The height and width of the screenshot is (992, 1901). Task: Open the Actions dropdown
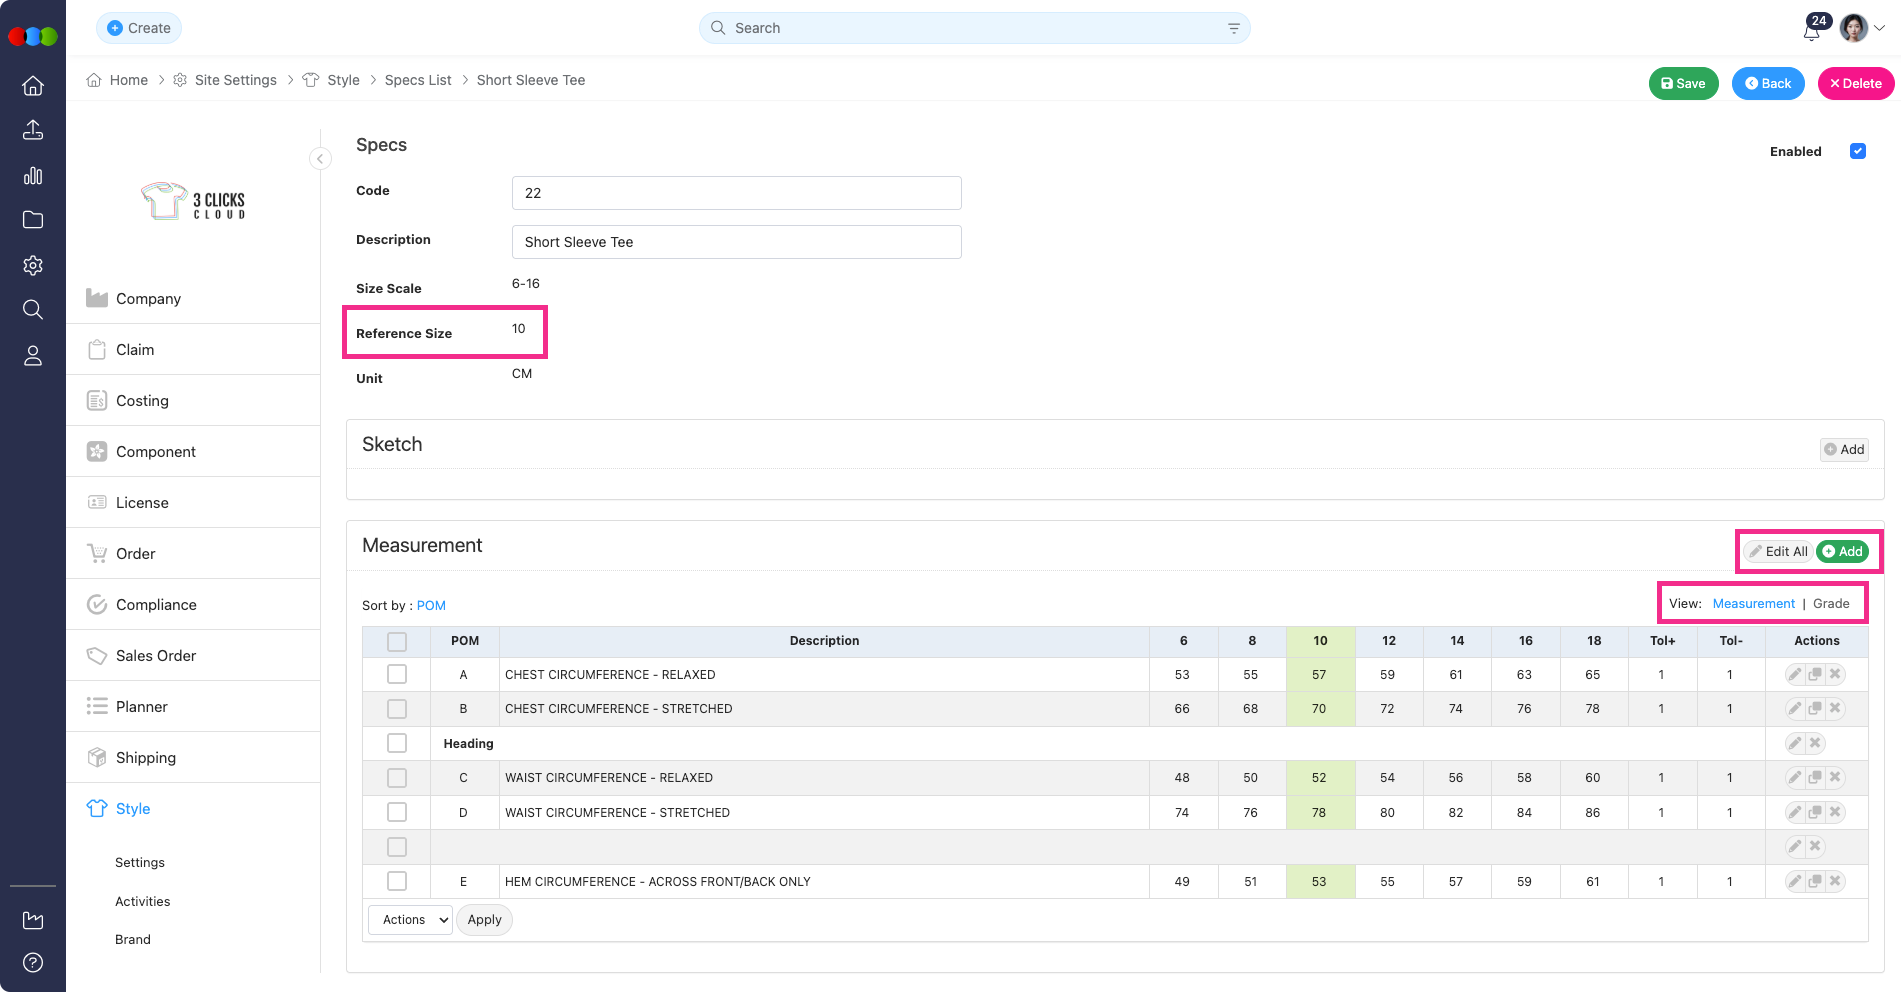tap(411, 920)
